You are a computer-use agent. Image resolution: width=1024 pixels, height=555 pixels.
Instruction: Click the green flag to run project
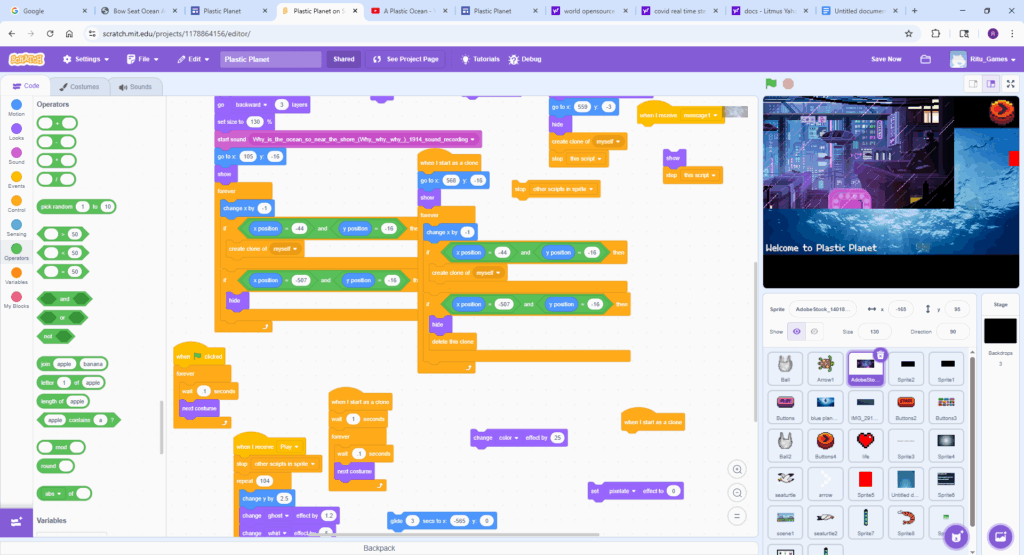[x=771, y=84]
